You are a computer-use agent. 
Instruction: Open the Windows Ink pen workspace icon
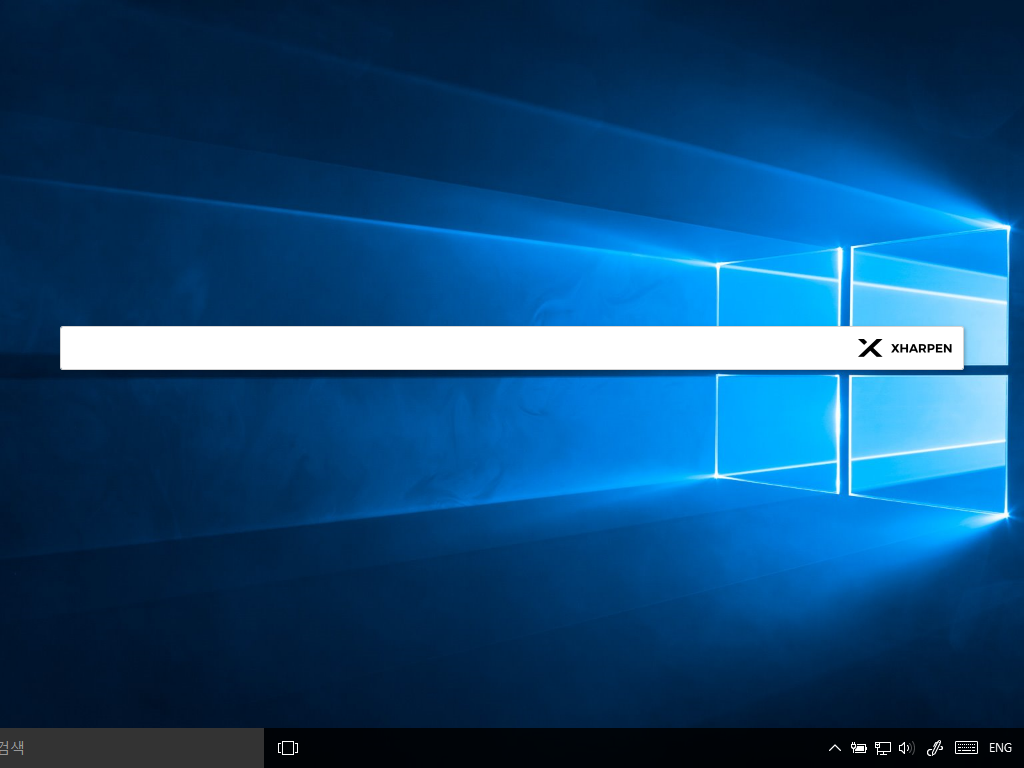coord(935,748)
